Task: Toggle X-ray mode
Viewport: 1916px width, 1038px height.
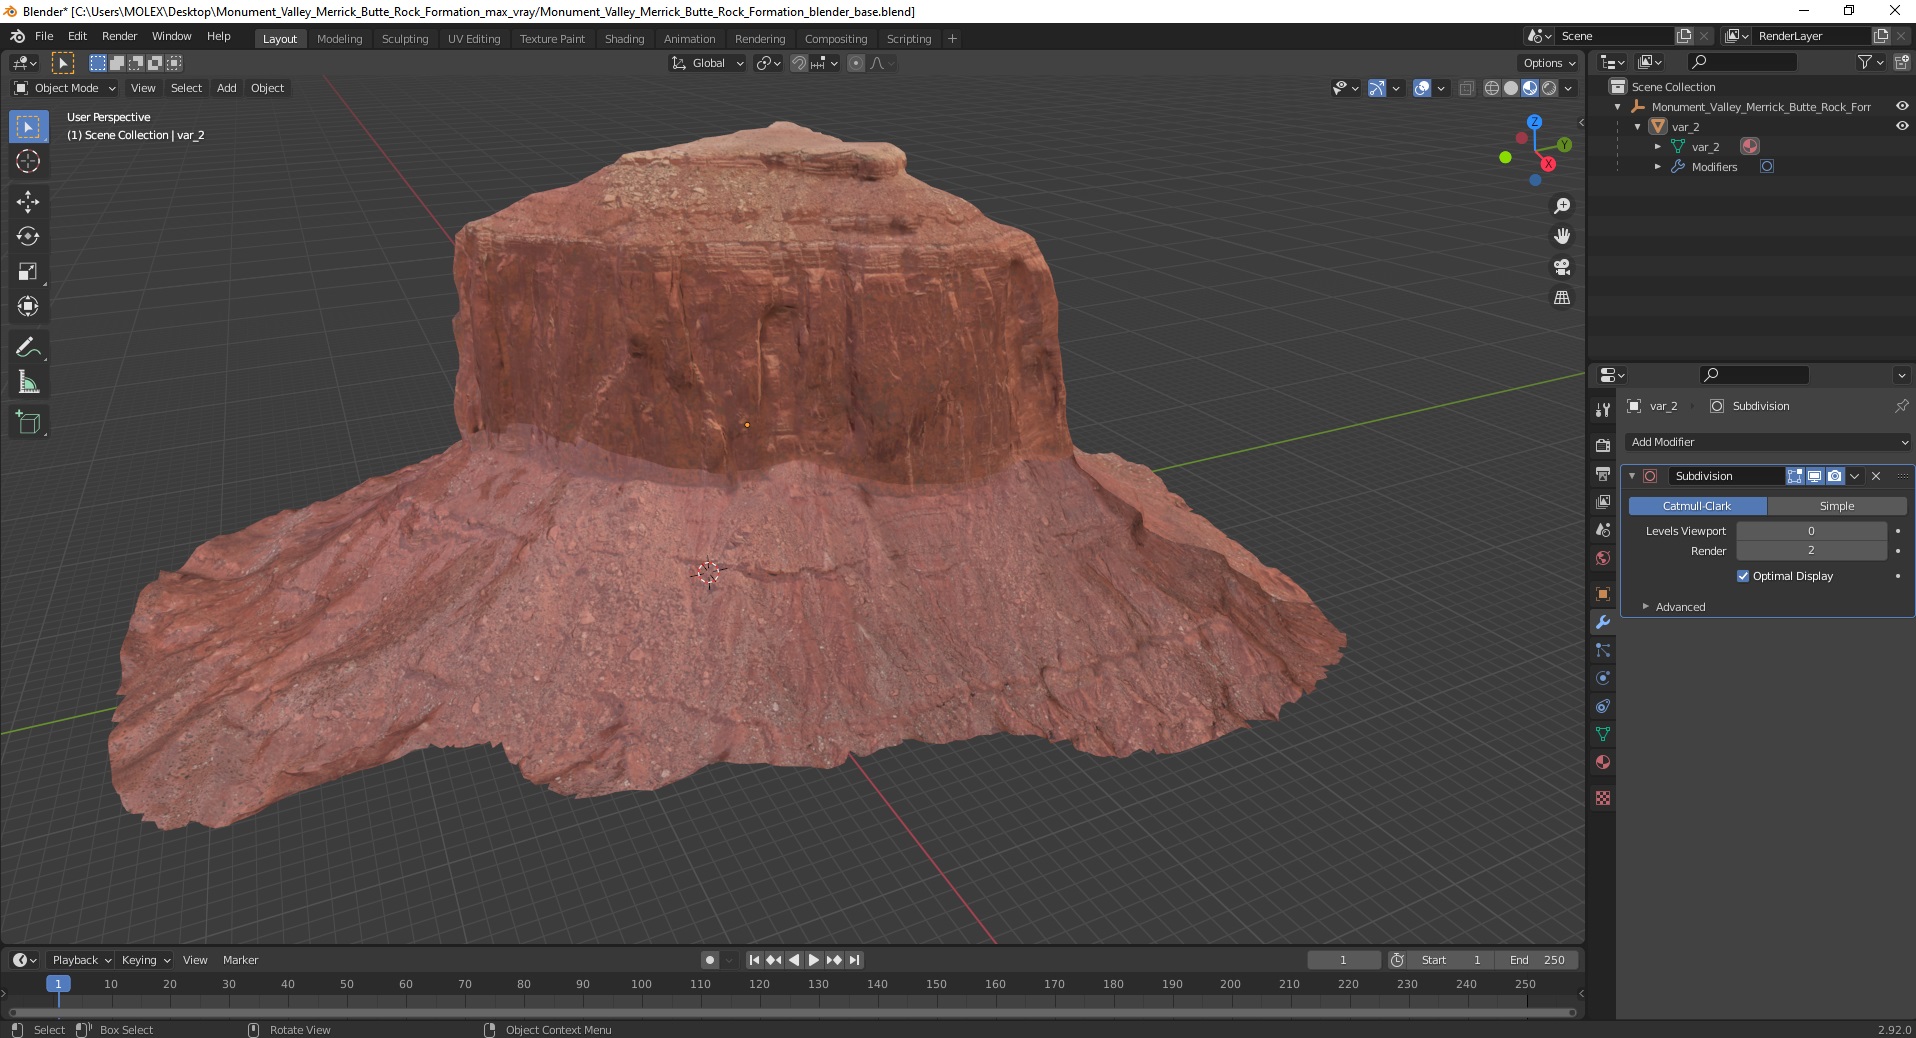Action: point(1467,88)
